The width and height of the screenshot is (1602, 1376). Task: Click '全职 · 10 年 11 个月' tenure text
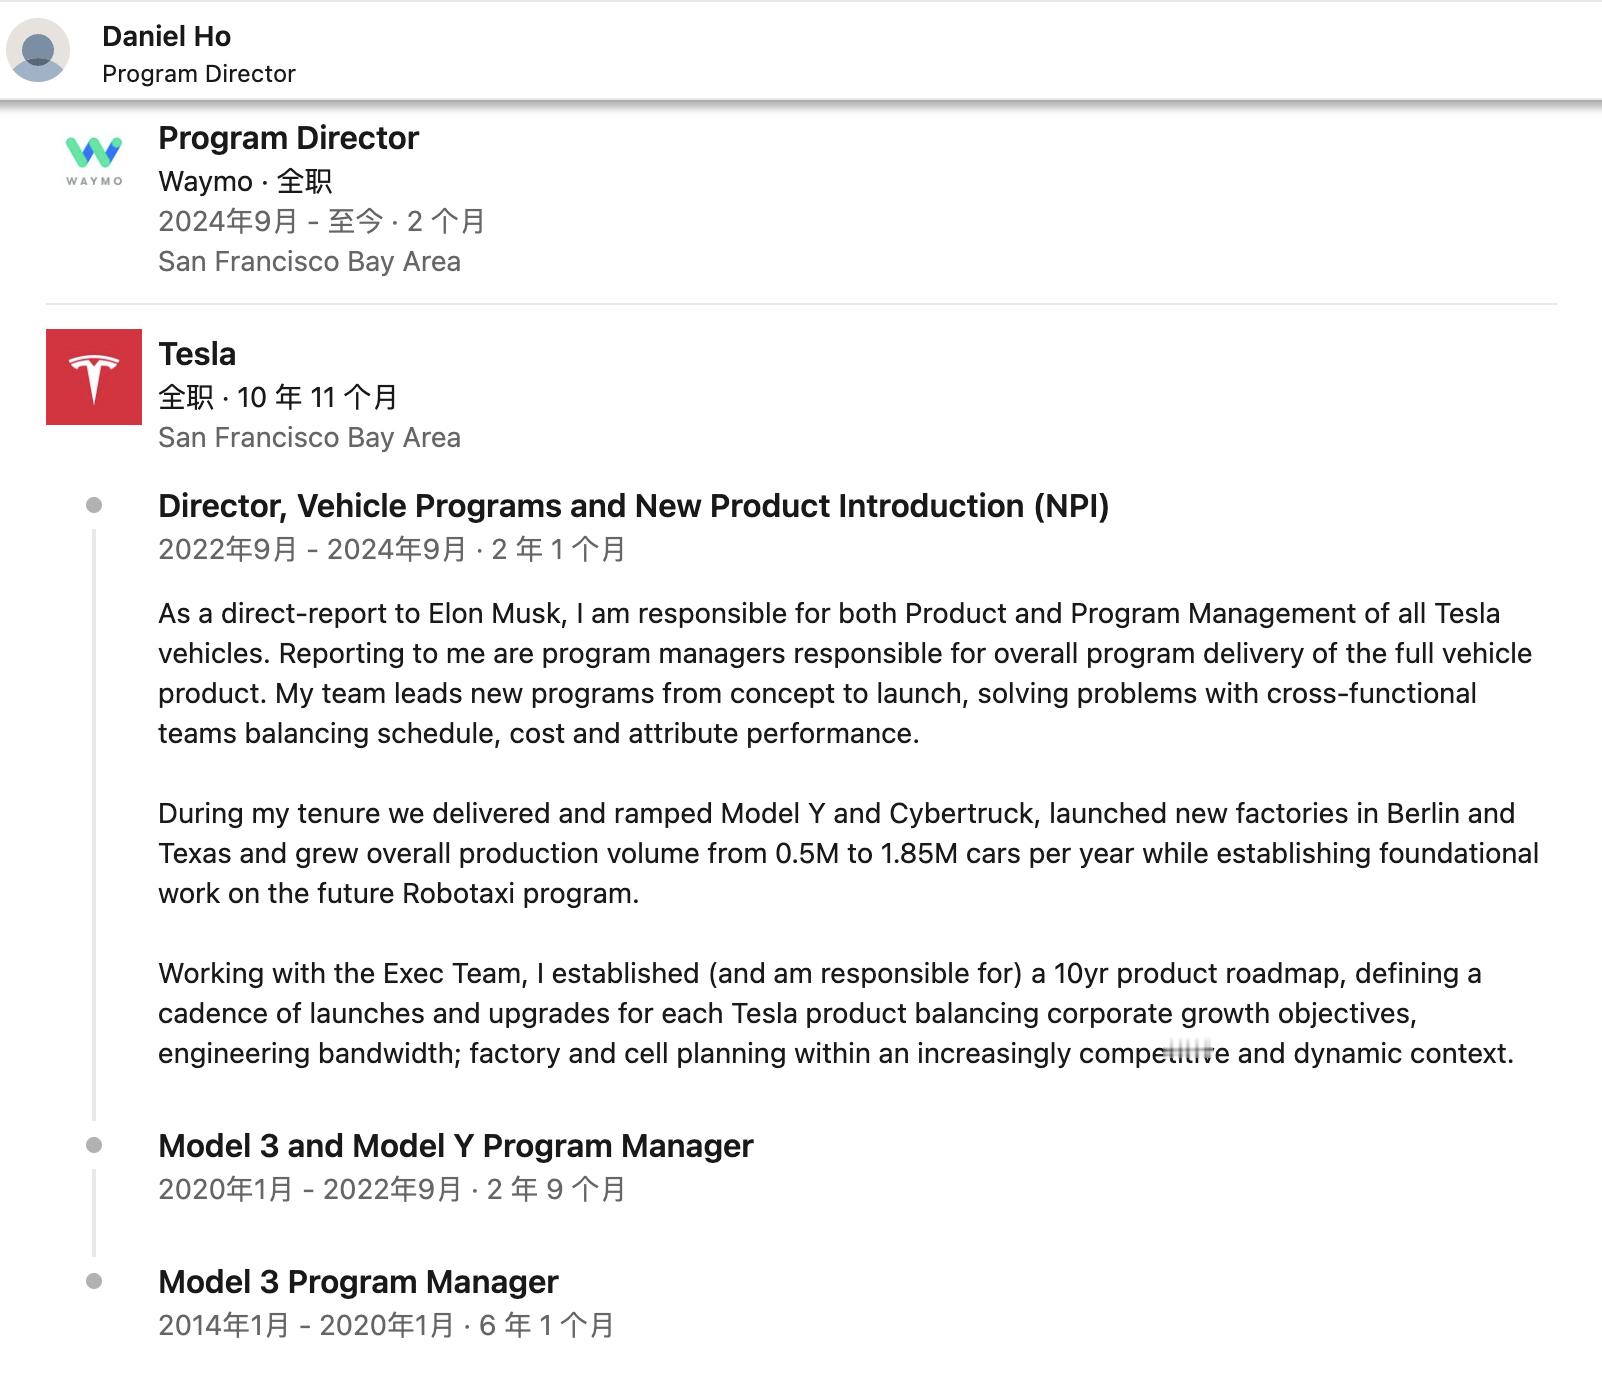coord(278,397)
